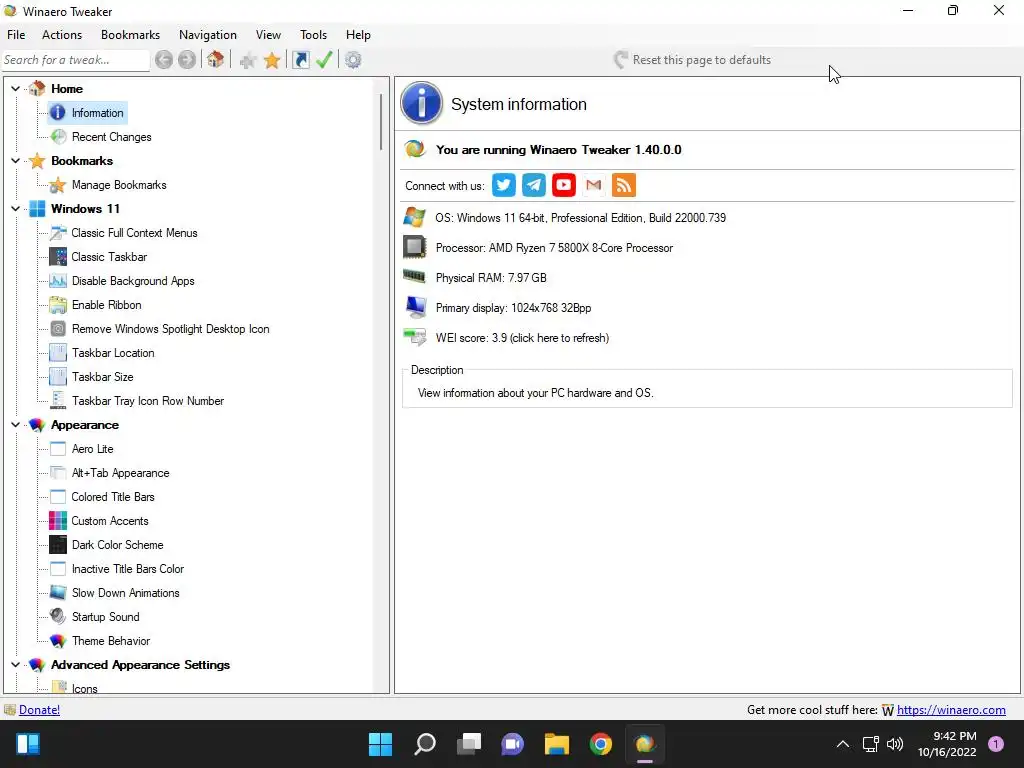
Task: Open the Actions menu
Action: click(x=62, y=35)
